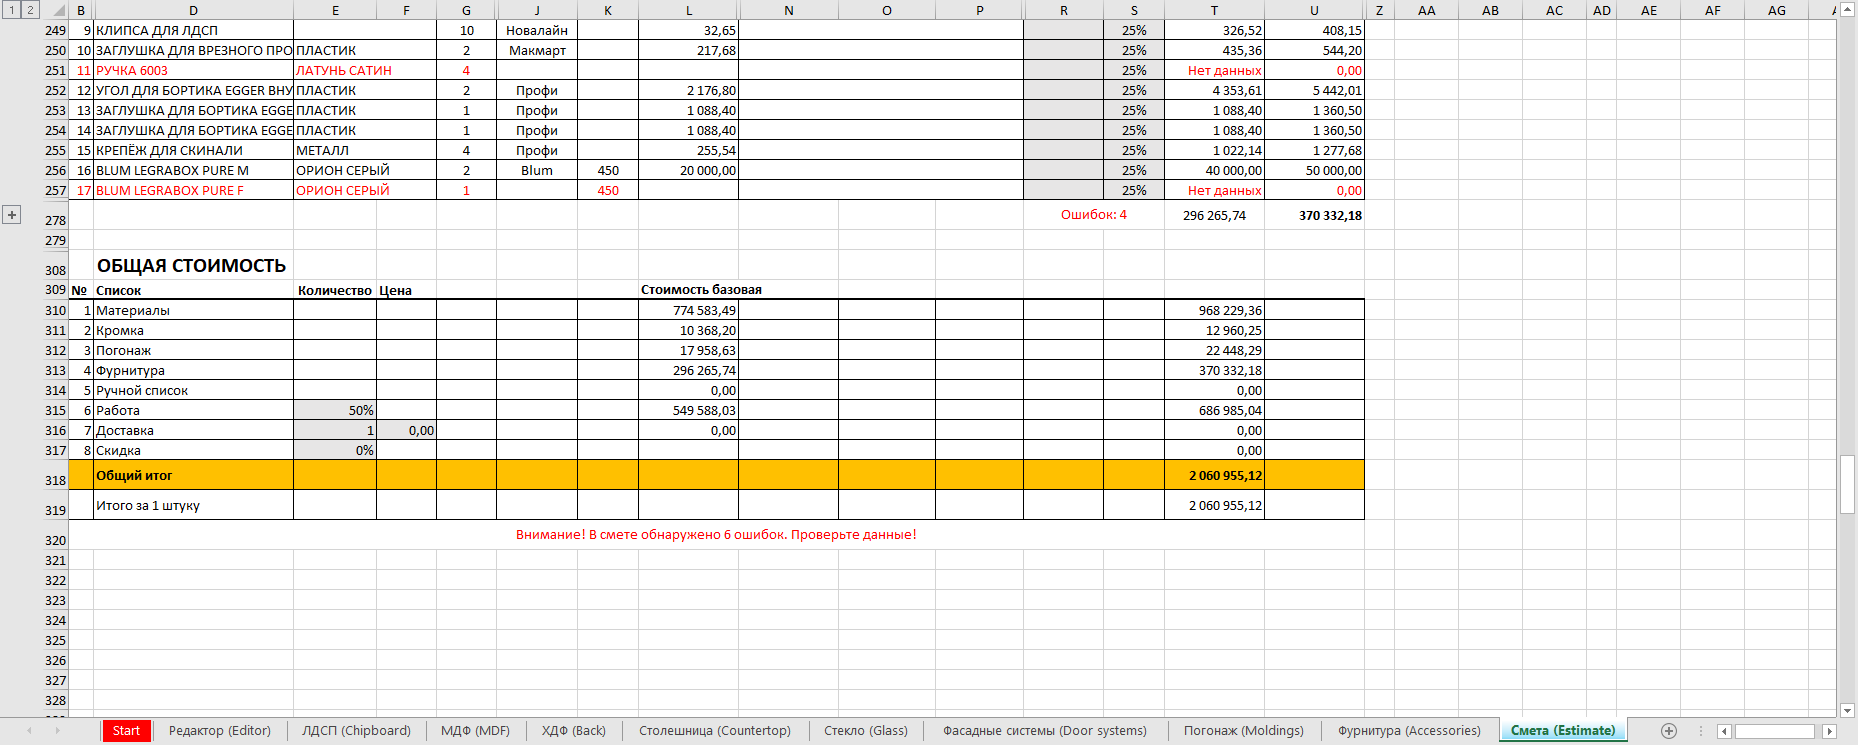This screenshot has height=745, width=1858.
Task: Click the 50% cell in Работа row
Action: [x=335, y=411]
